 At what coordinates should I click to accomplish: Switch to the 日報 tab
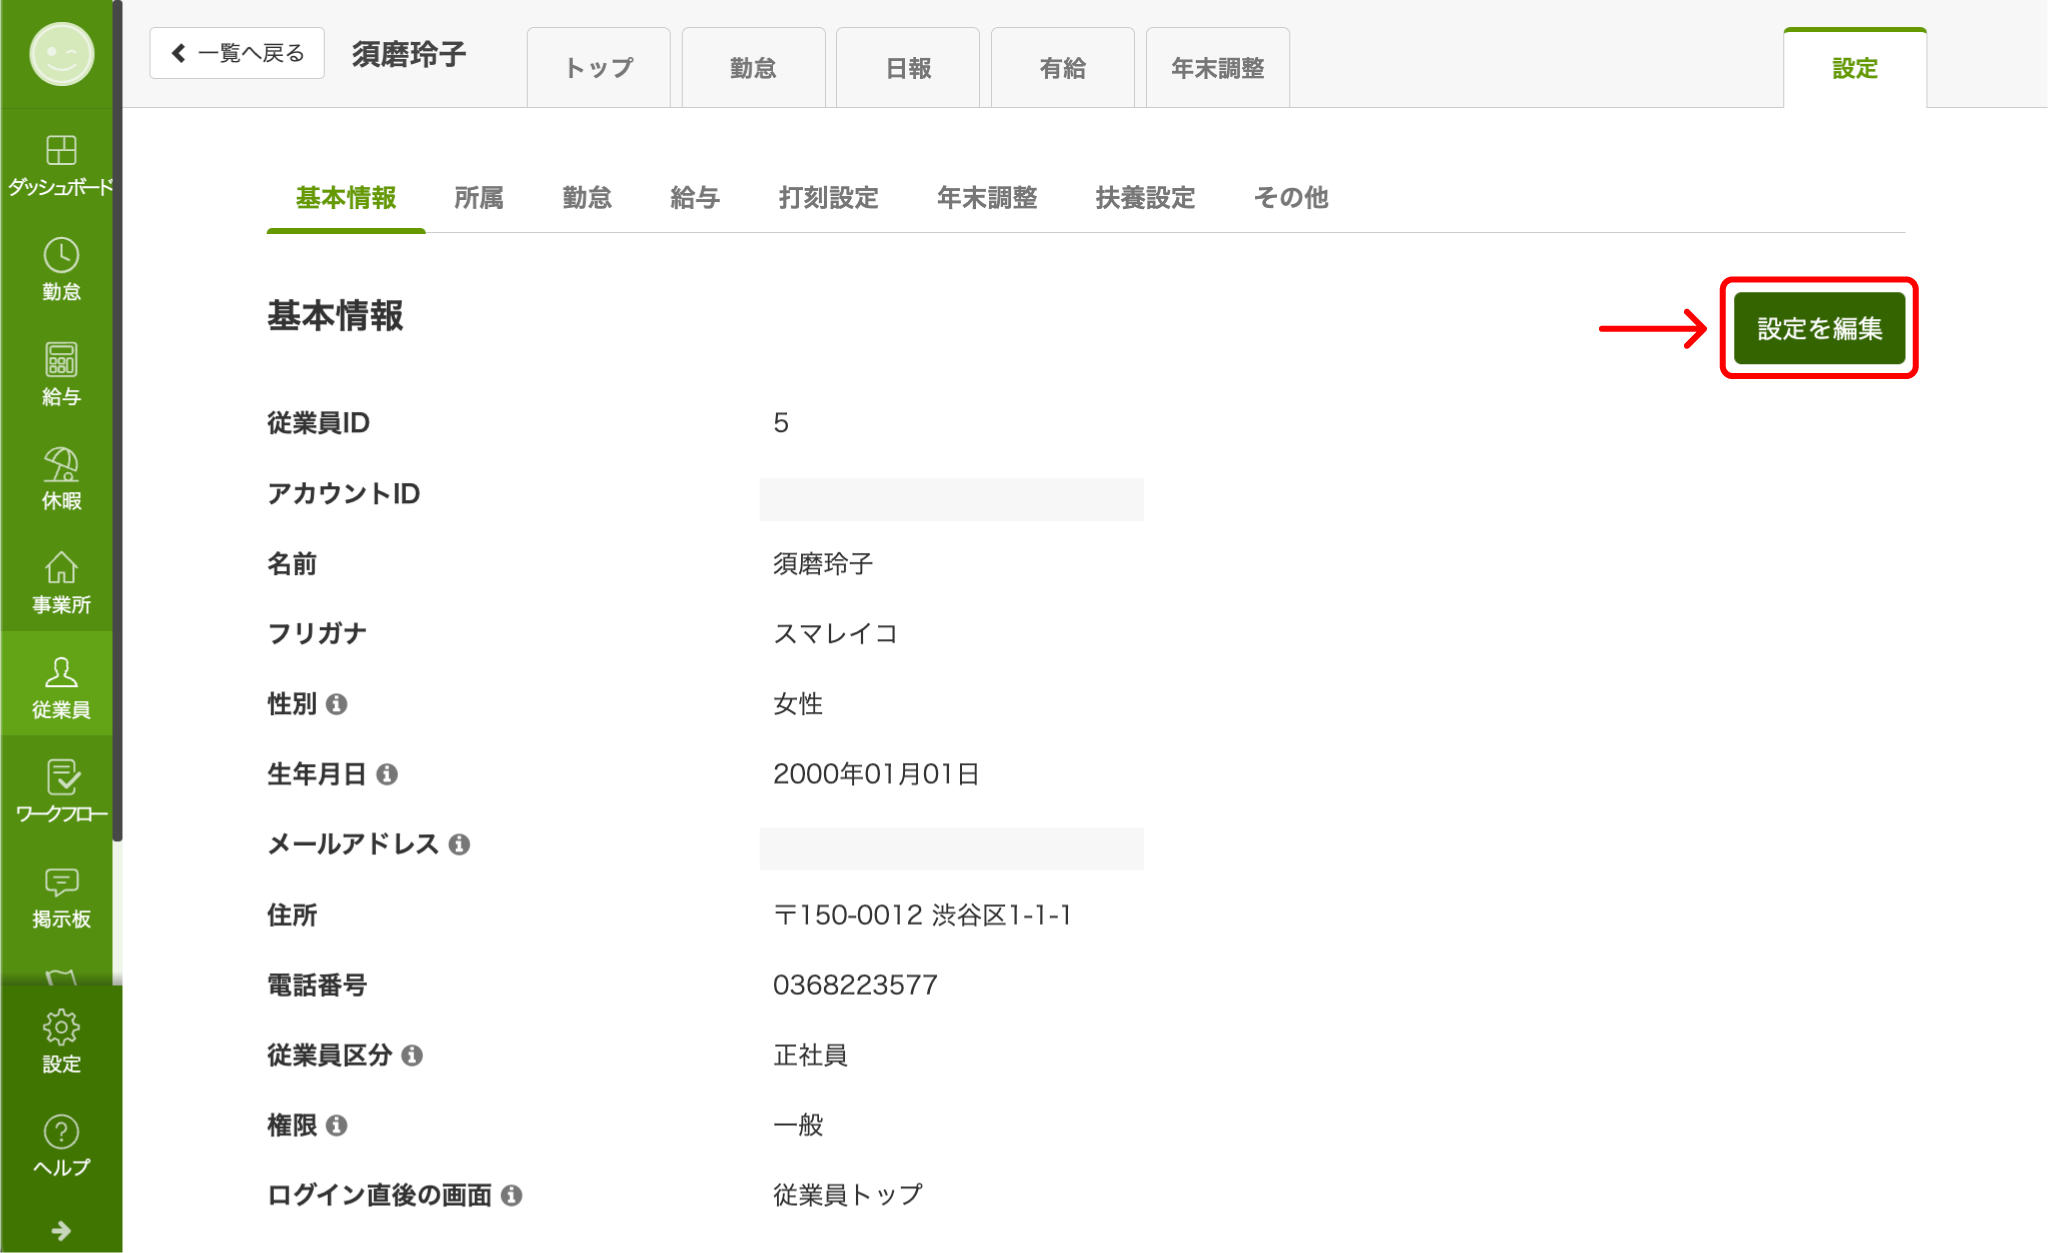[x=908, y=67]
